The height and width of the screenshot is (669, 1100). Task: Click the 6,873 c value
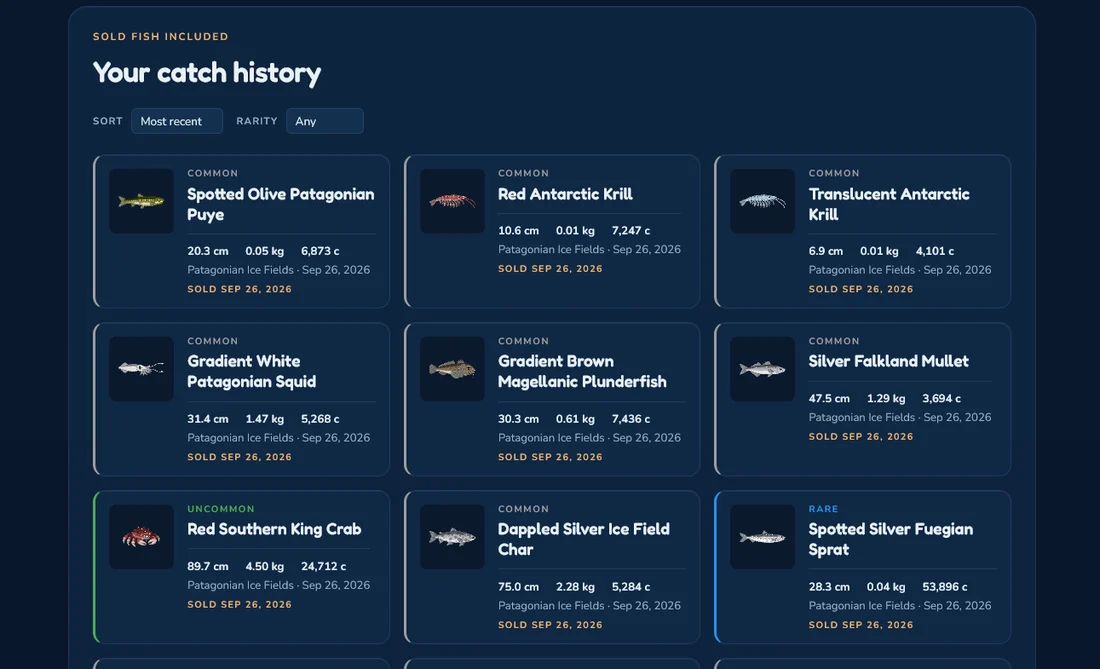click(x=320, y=251)
